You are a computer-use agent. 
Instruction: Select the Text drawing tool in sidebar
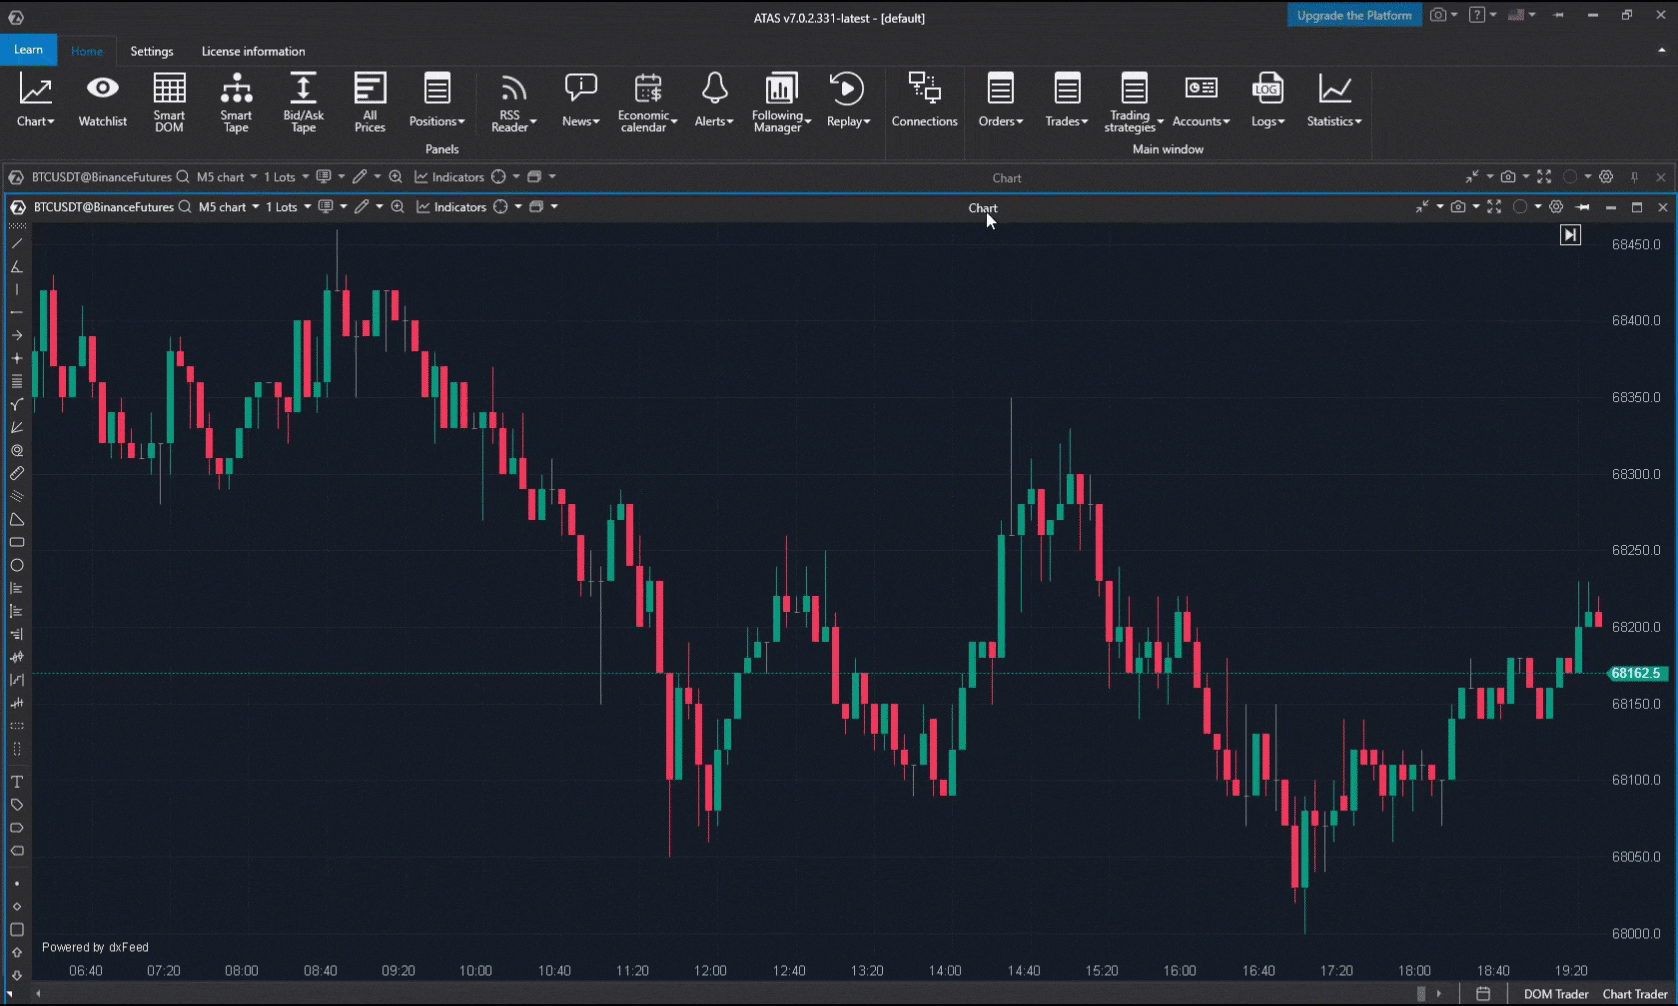pyautogui.click(x=17, y=782)
